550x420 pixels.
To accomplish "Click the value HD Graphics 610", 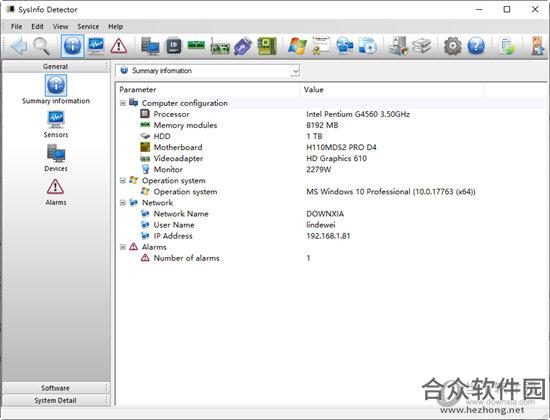I will 336,159.
